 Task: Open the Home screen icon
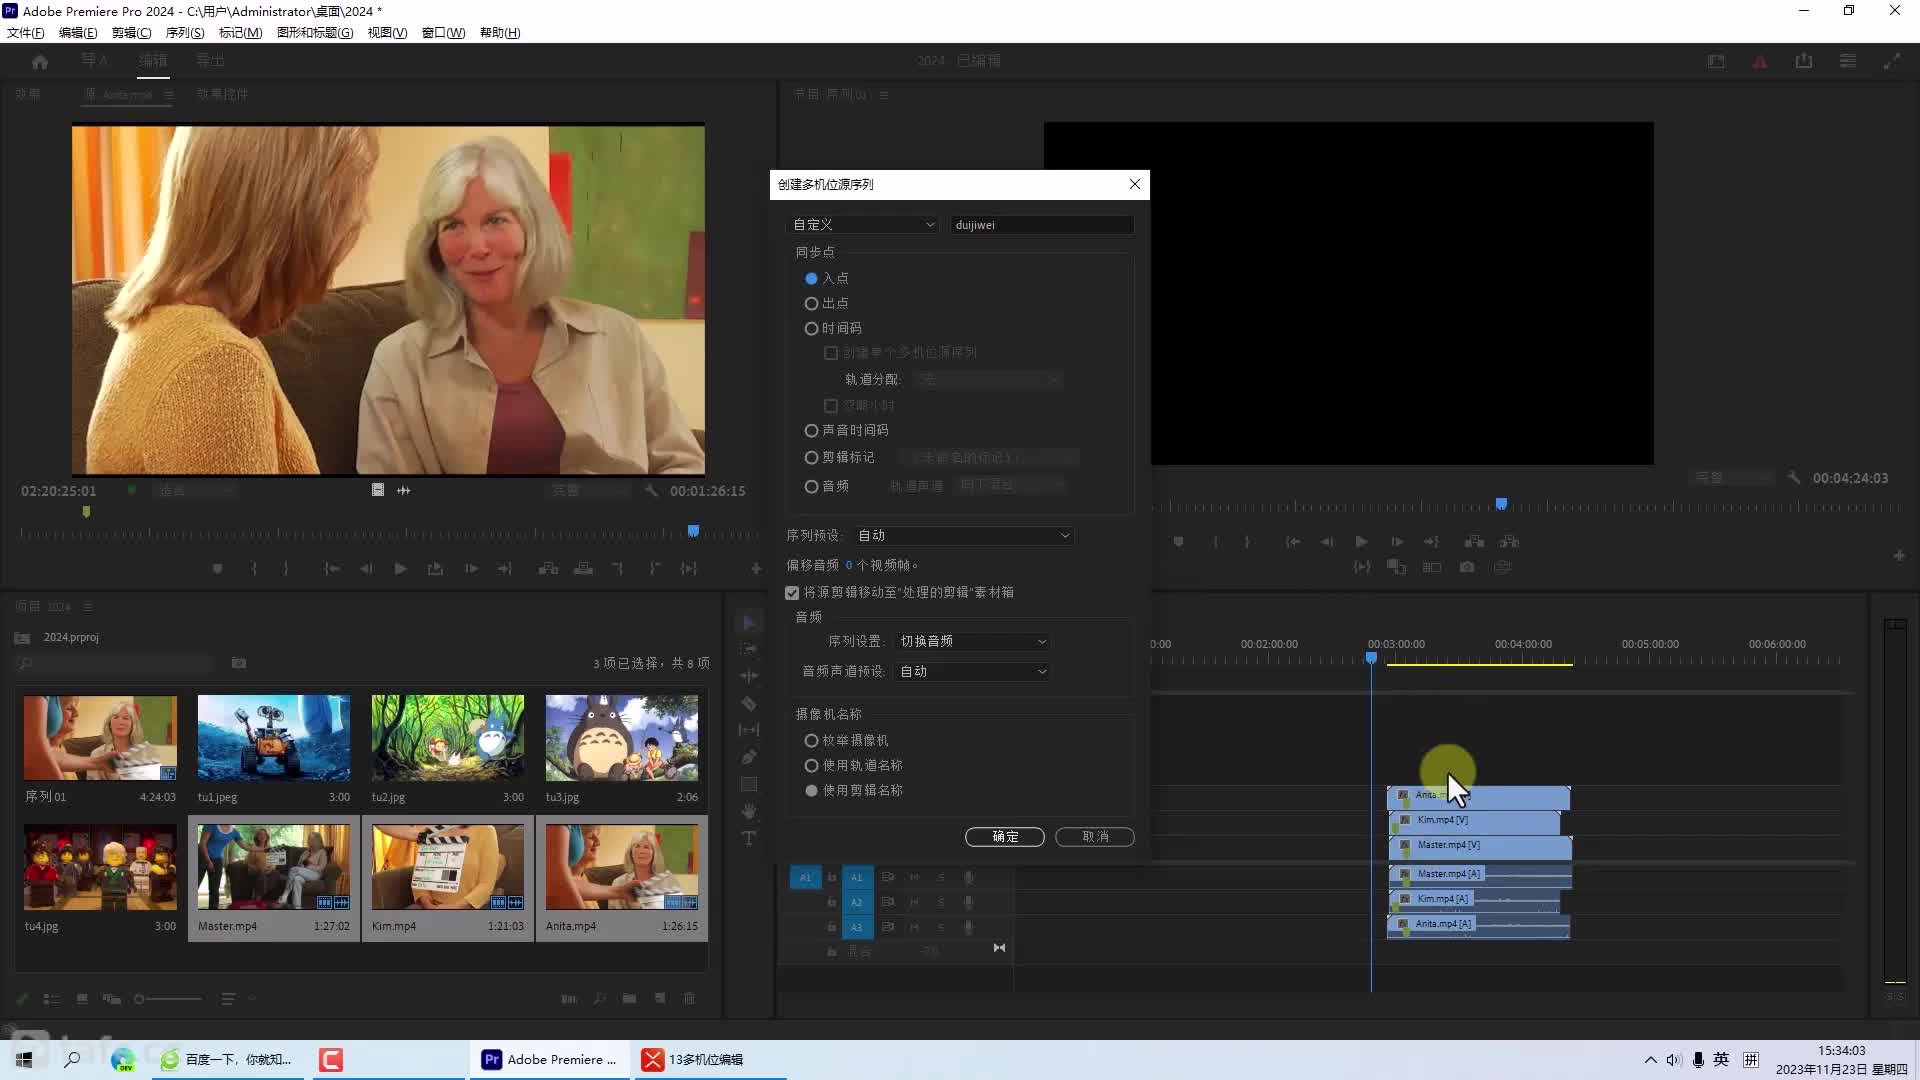[40, 61]
